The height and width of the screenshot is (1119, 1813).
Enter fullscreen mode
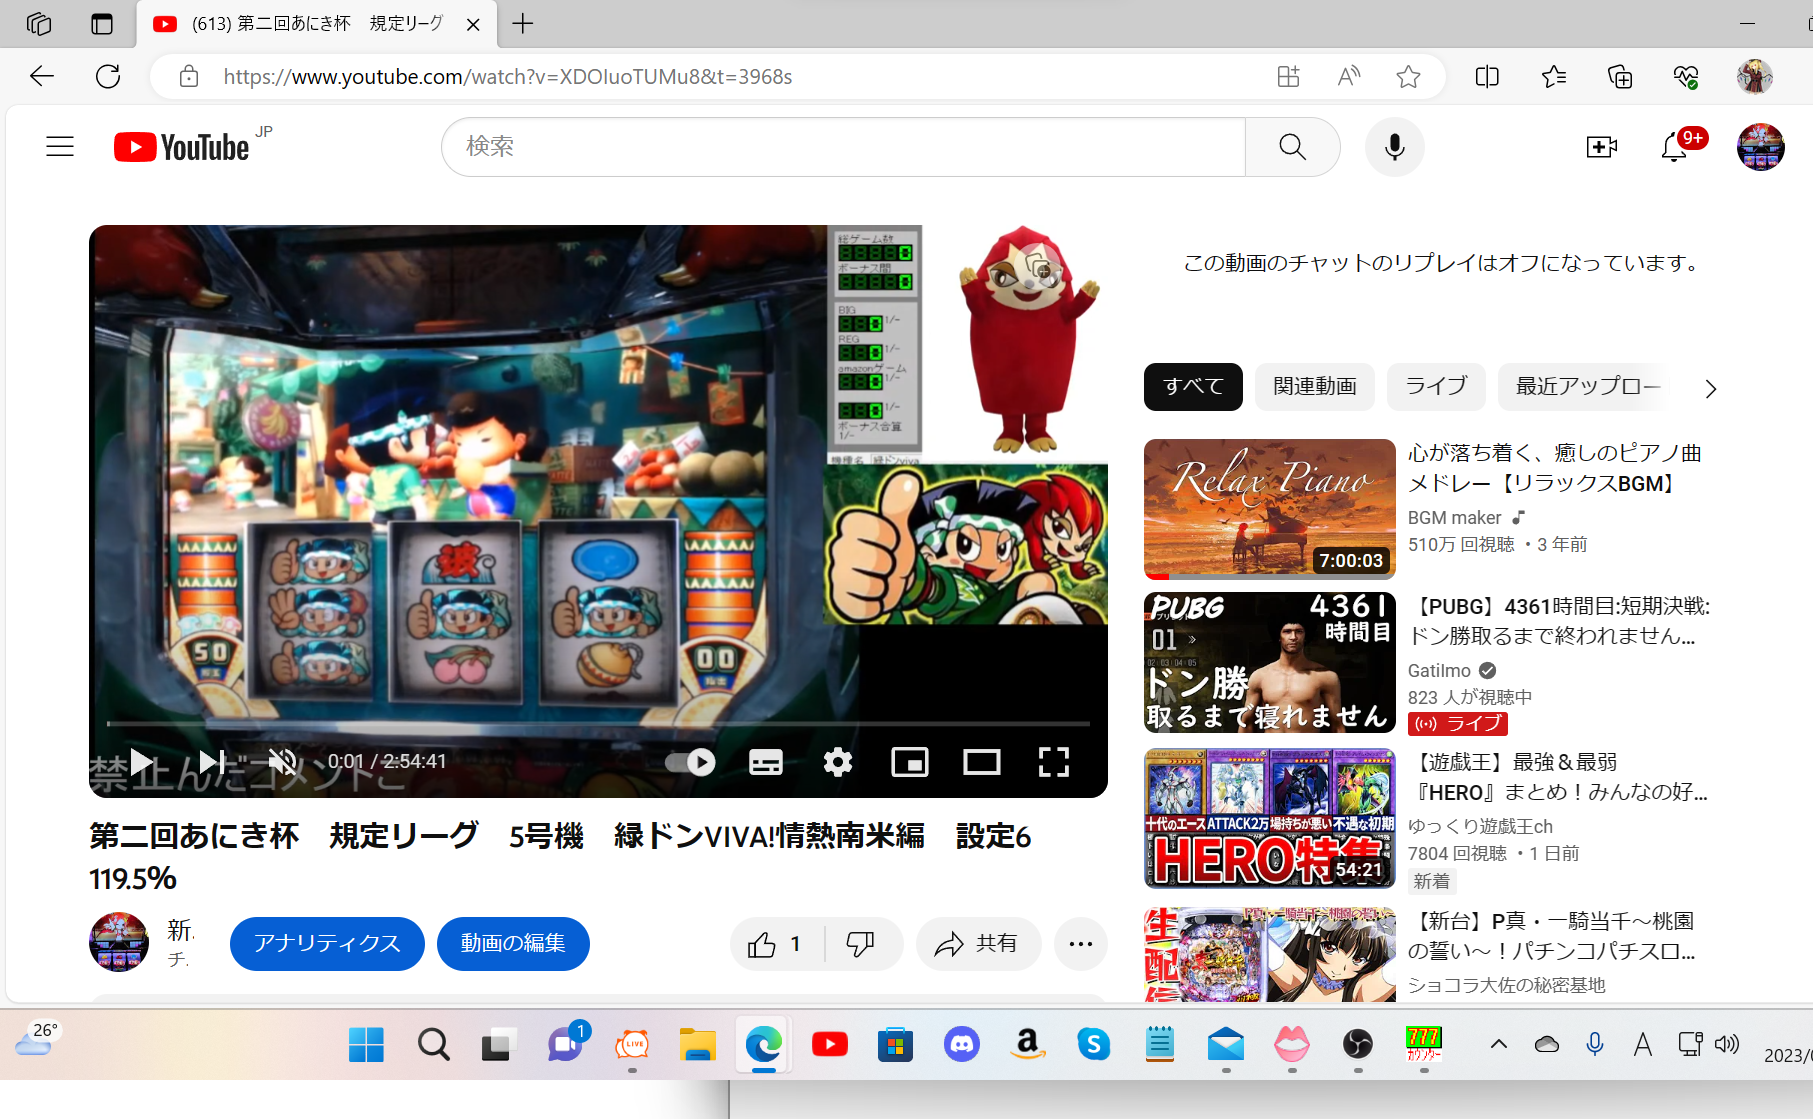coord(1053,762)
